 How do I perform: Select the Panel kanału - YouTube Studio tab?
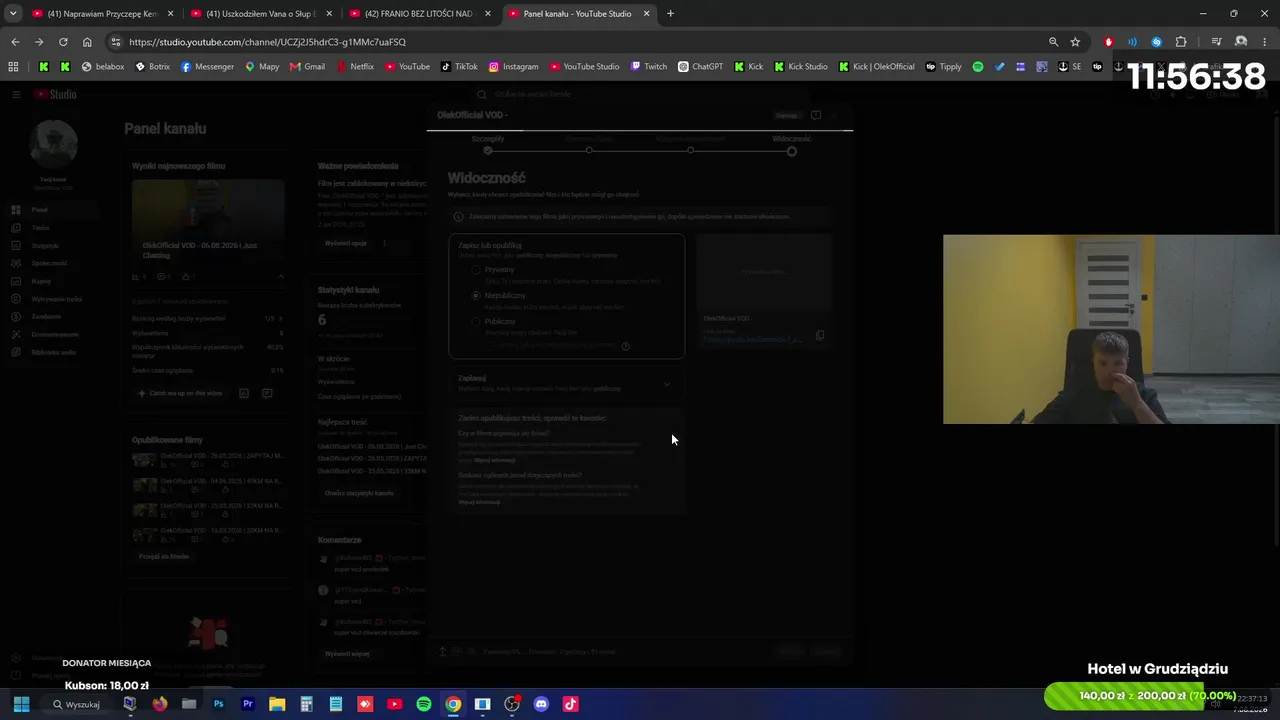coord(580,14)
